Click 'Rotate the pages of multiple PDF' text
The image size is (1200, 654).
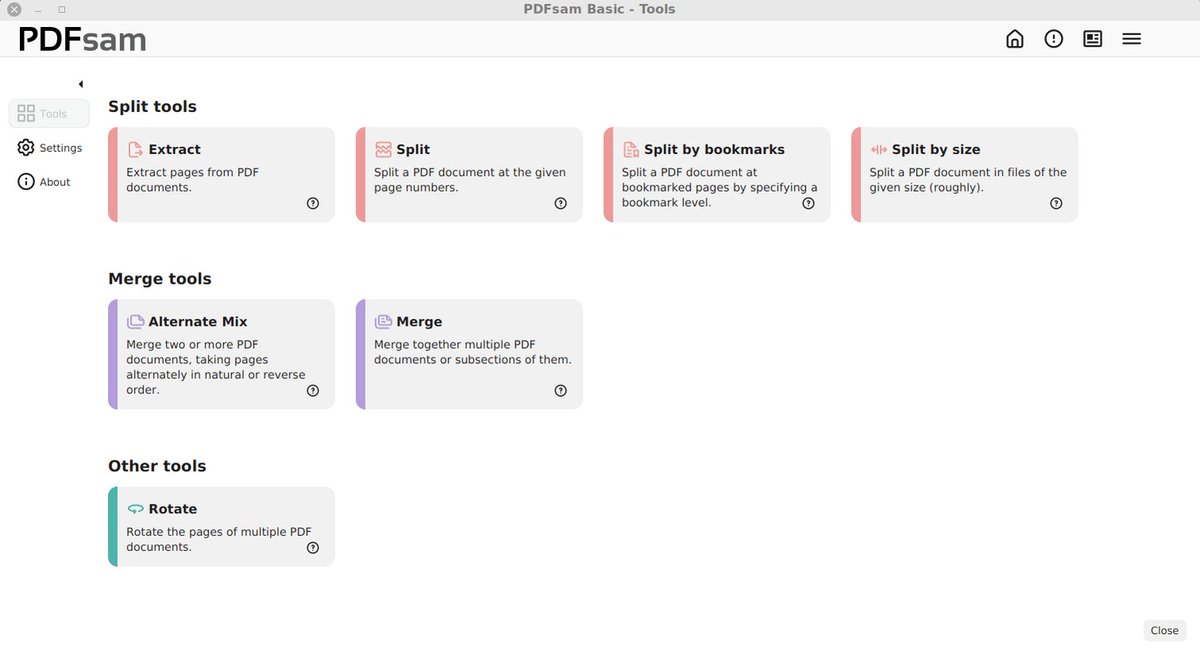[219, 532]
